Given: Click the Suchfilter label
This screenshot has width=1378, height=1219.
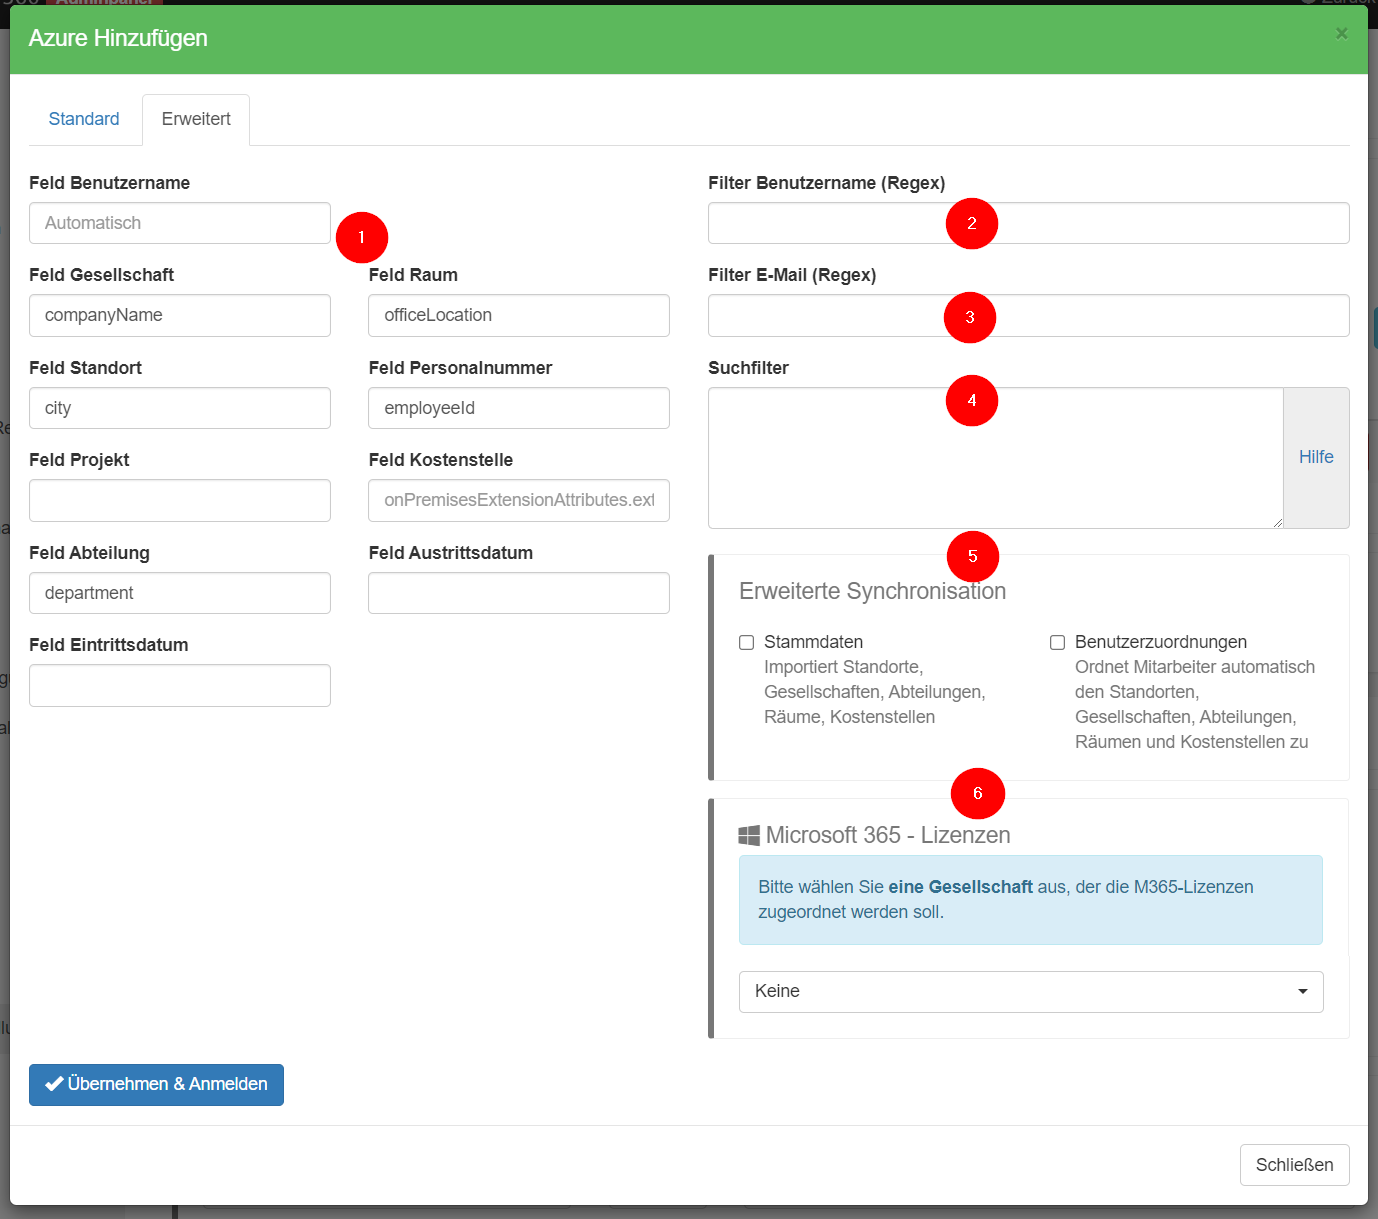Looking at the screenshot, I should coord(748,368).
